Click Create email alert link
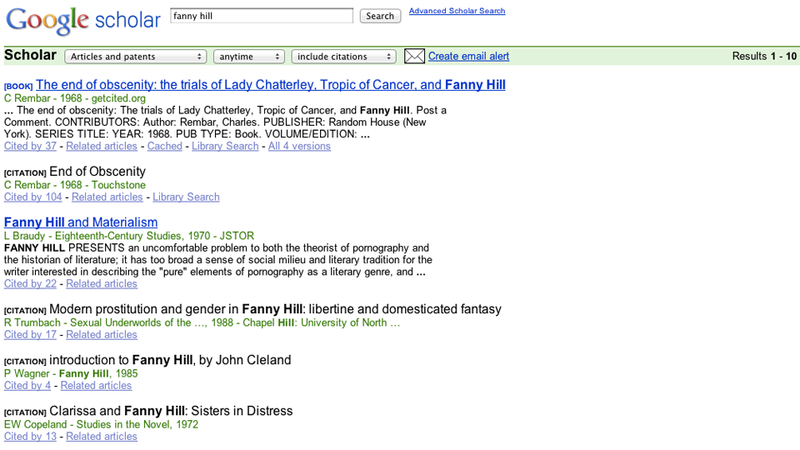800x450 pixels. click(468, 56)
